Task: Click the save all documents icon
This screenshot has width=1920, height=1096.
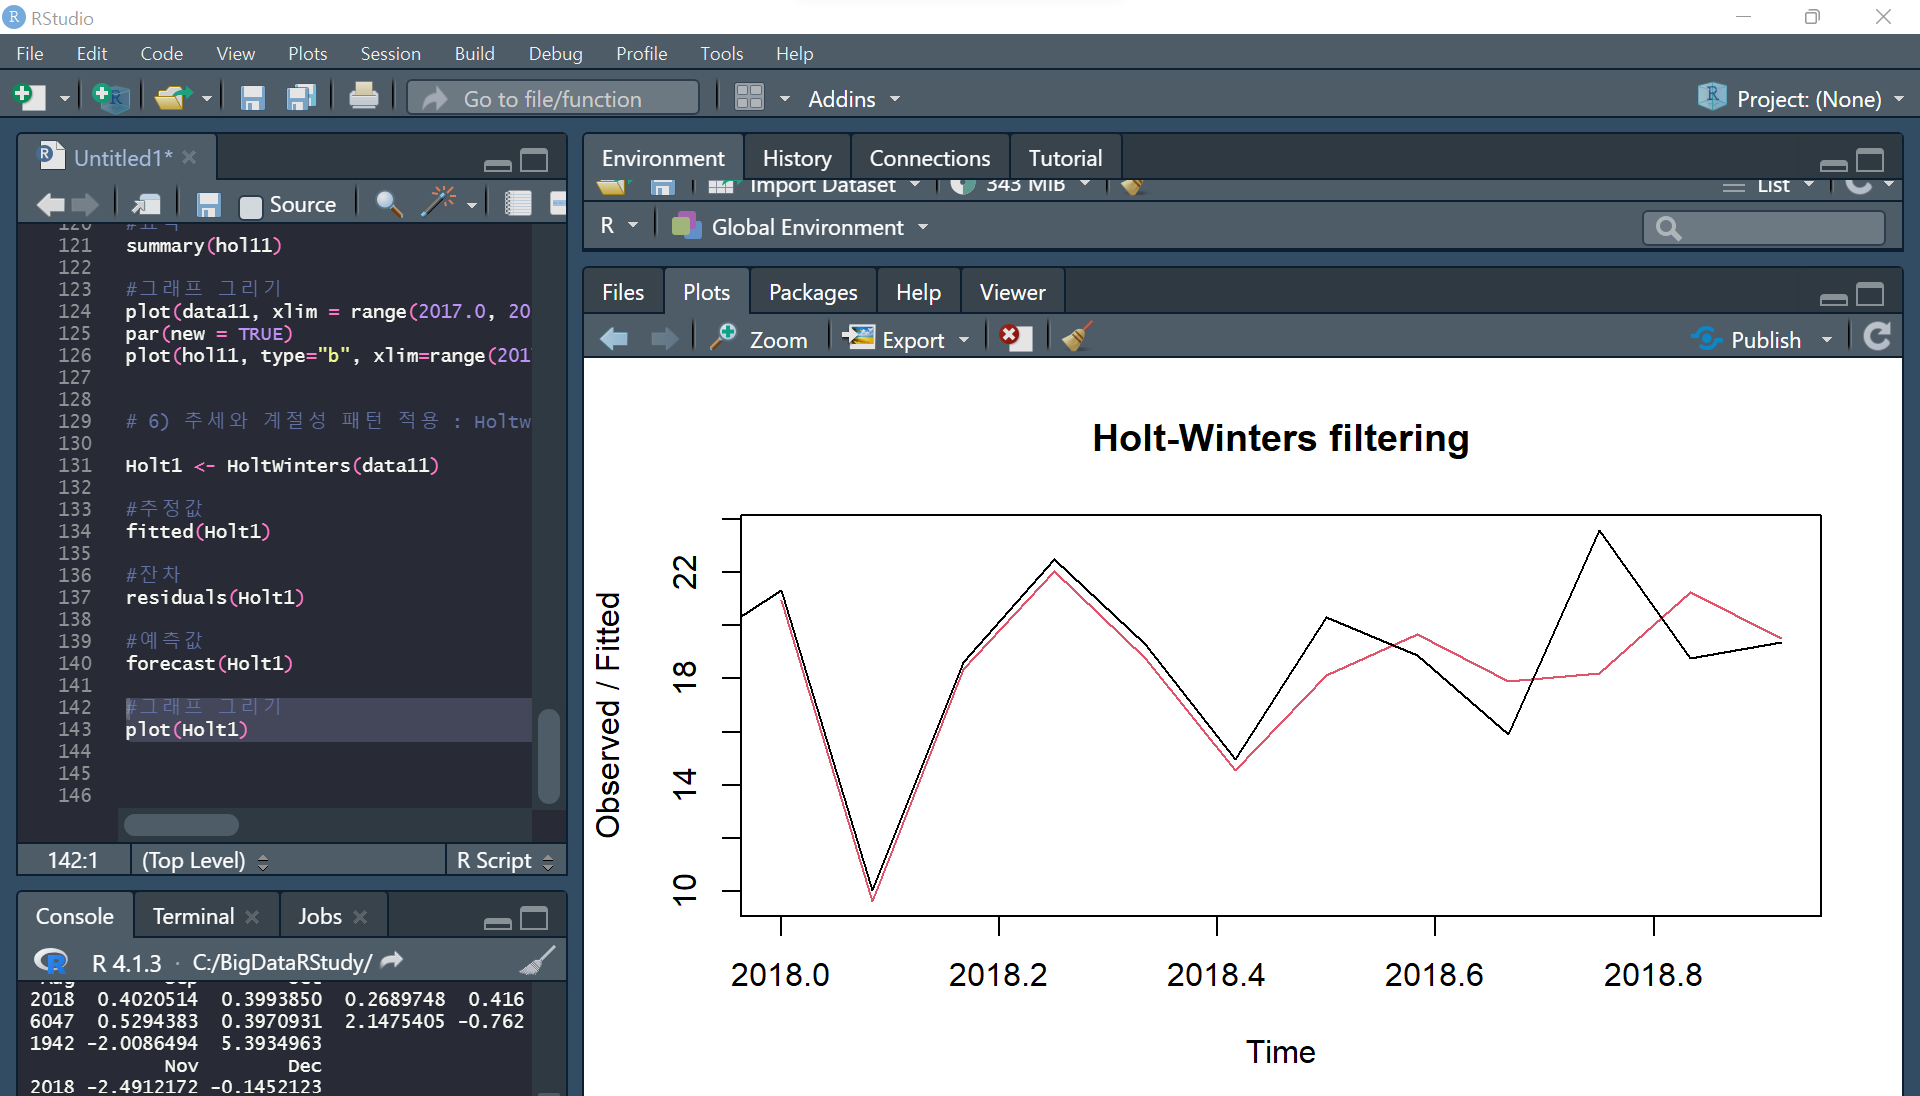Action: click(x=300, y=98)
